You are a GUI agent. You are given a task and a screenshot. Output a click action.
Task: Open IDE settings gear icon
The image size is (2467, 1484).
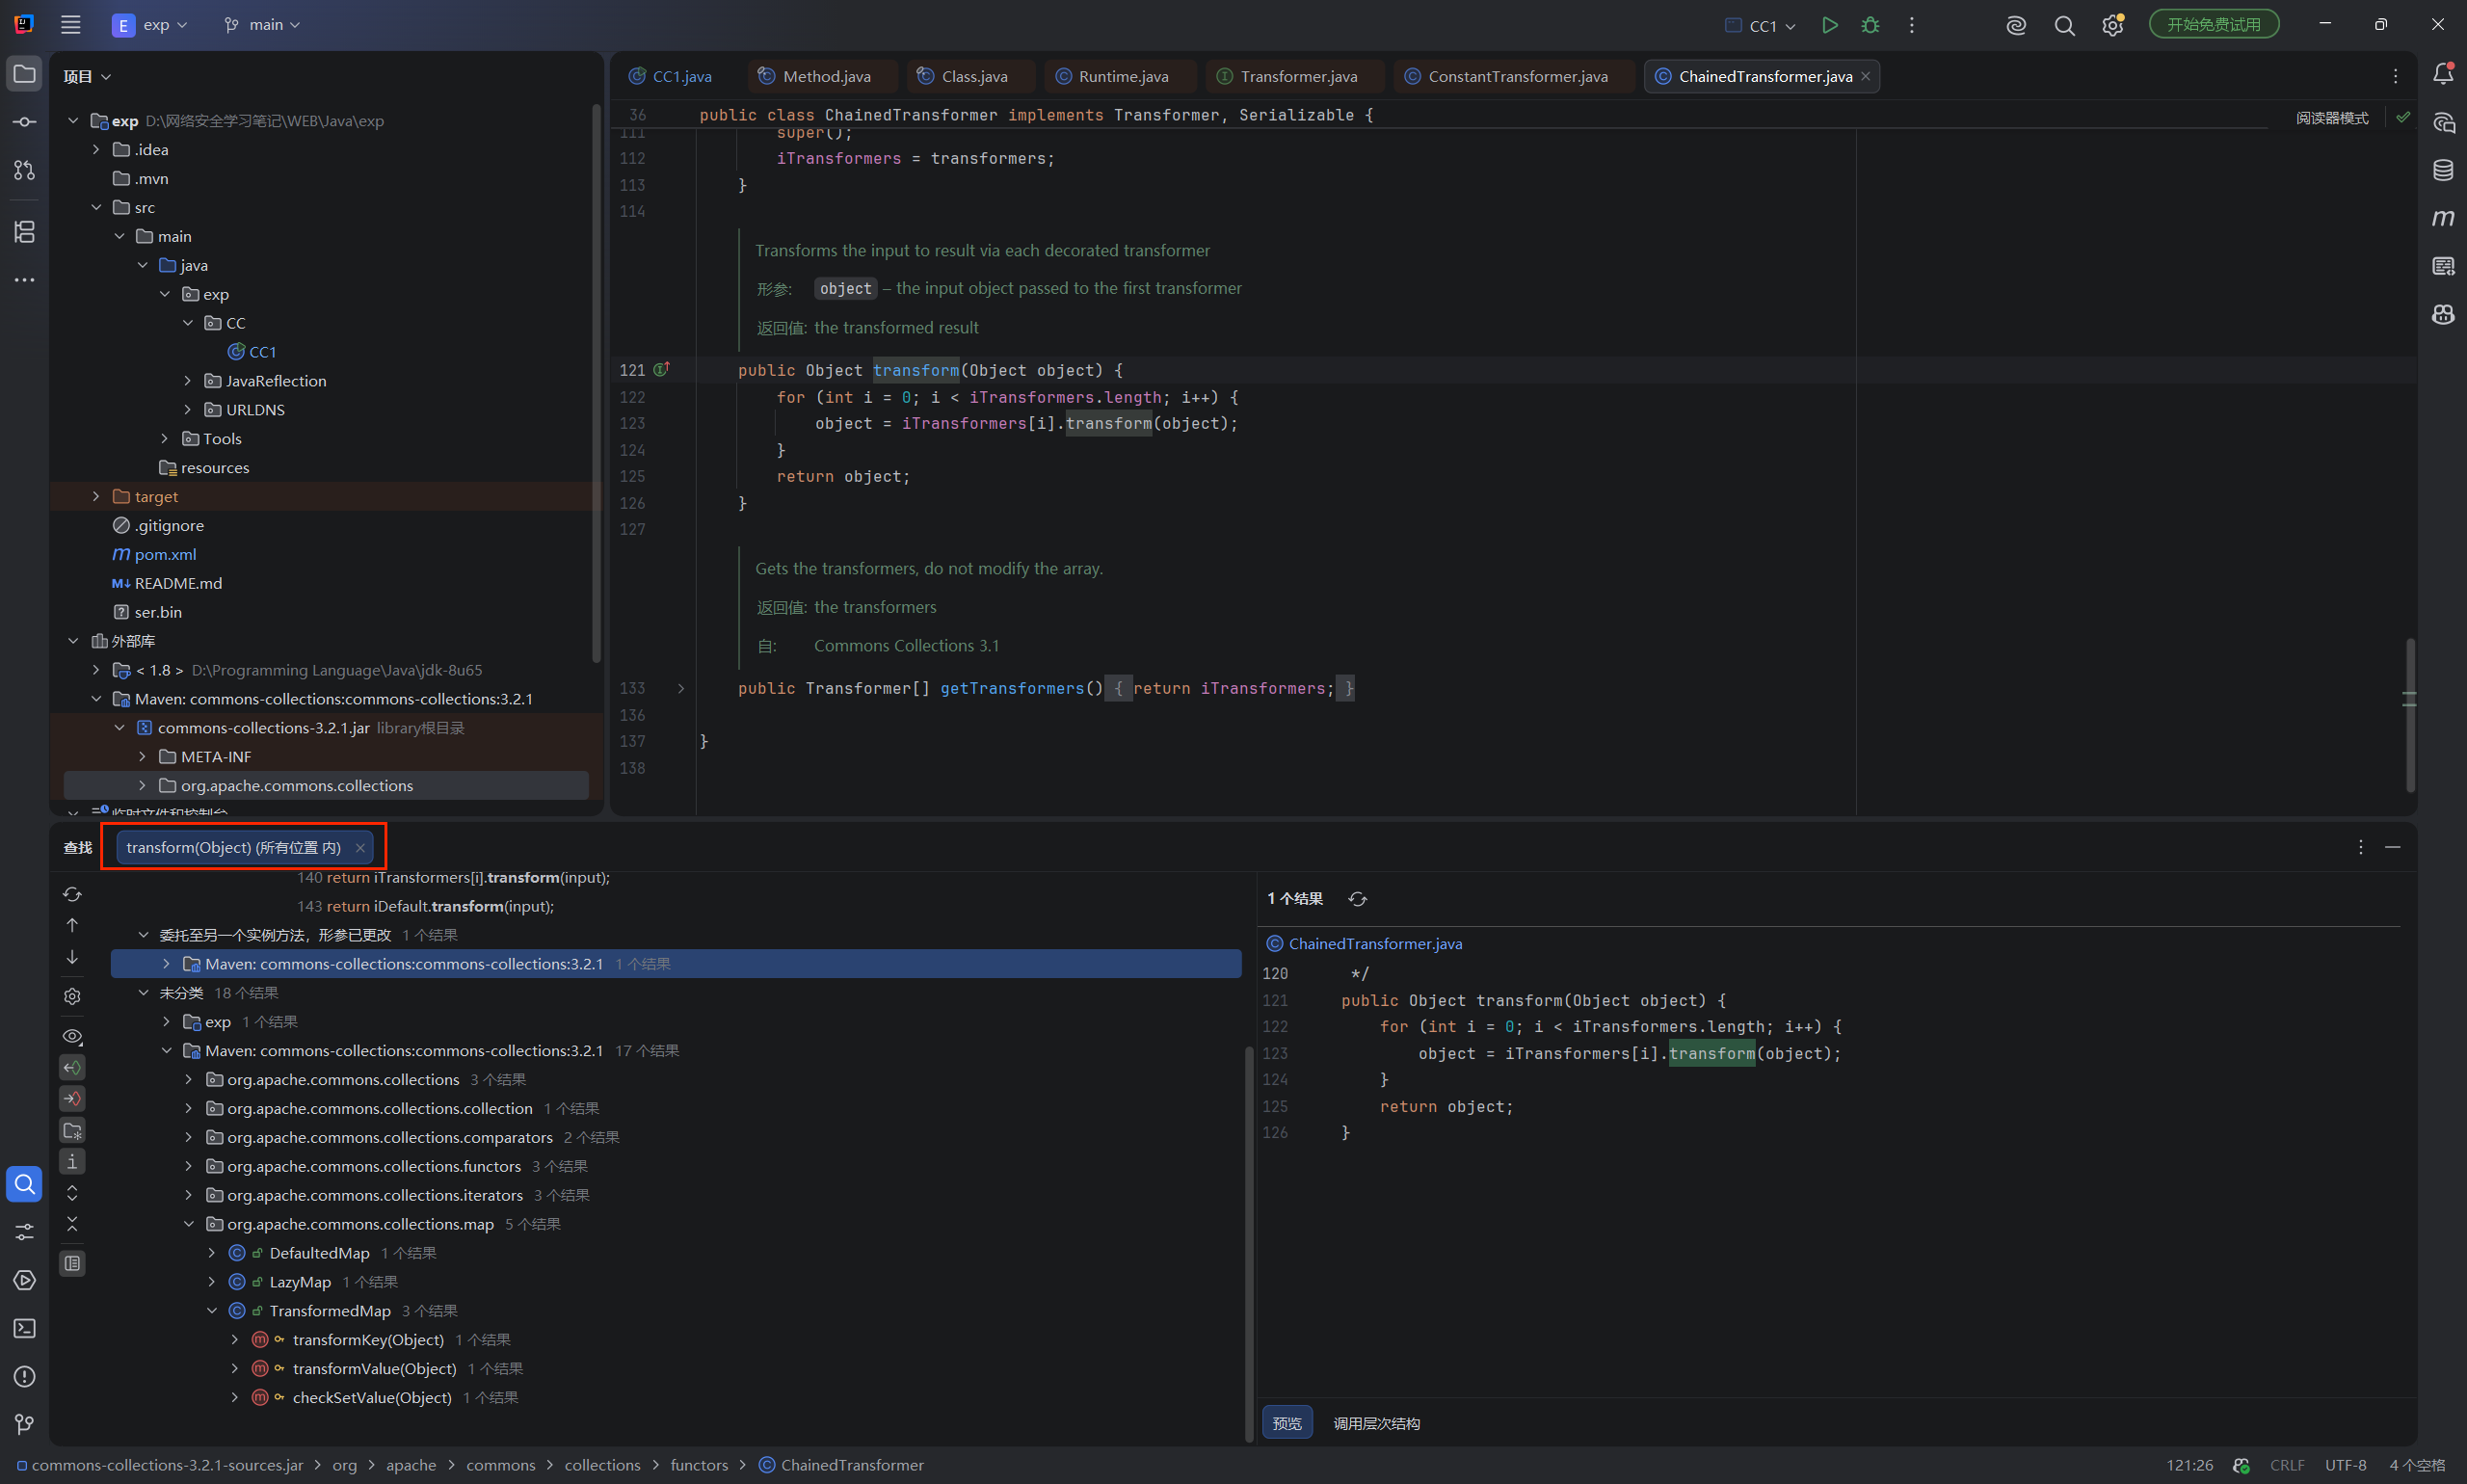click(2112, 25)
